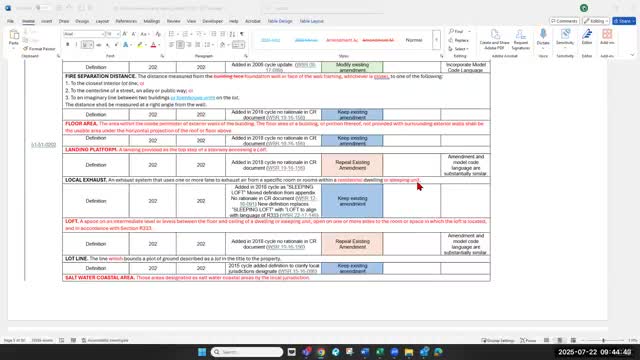The width and height of the screenshot is (640, 360).
Task: Center-align the text
Action: coord(180,44)
